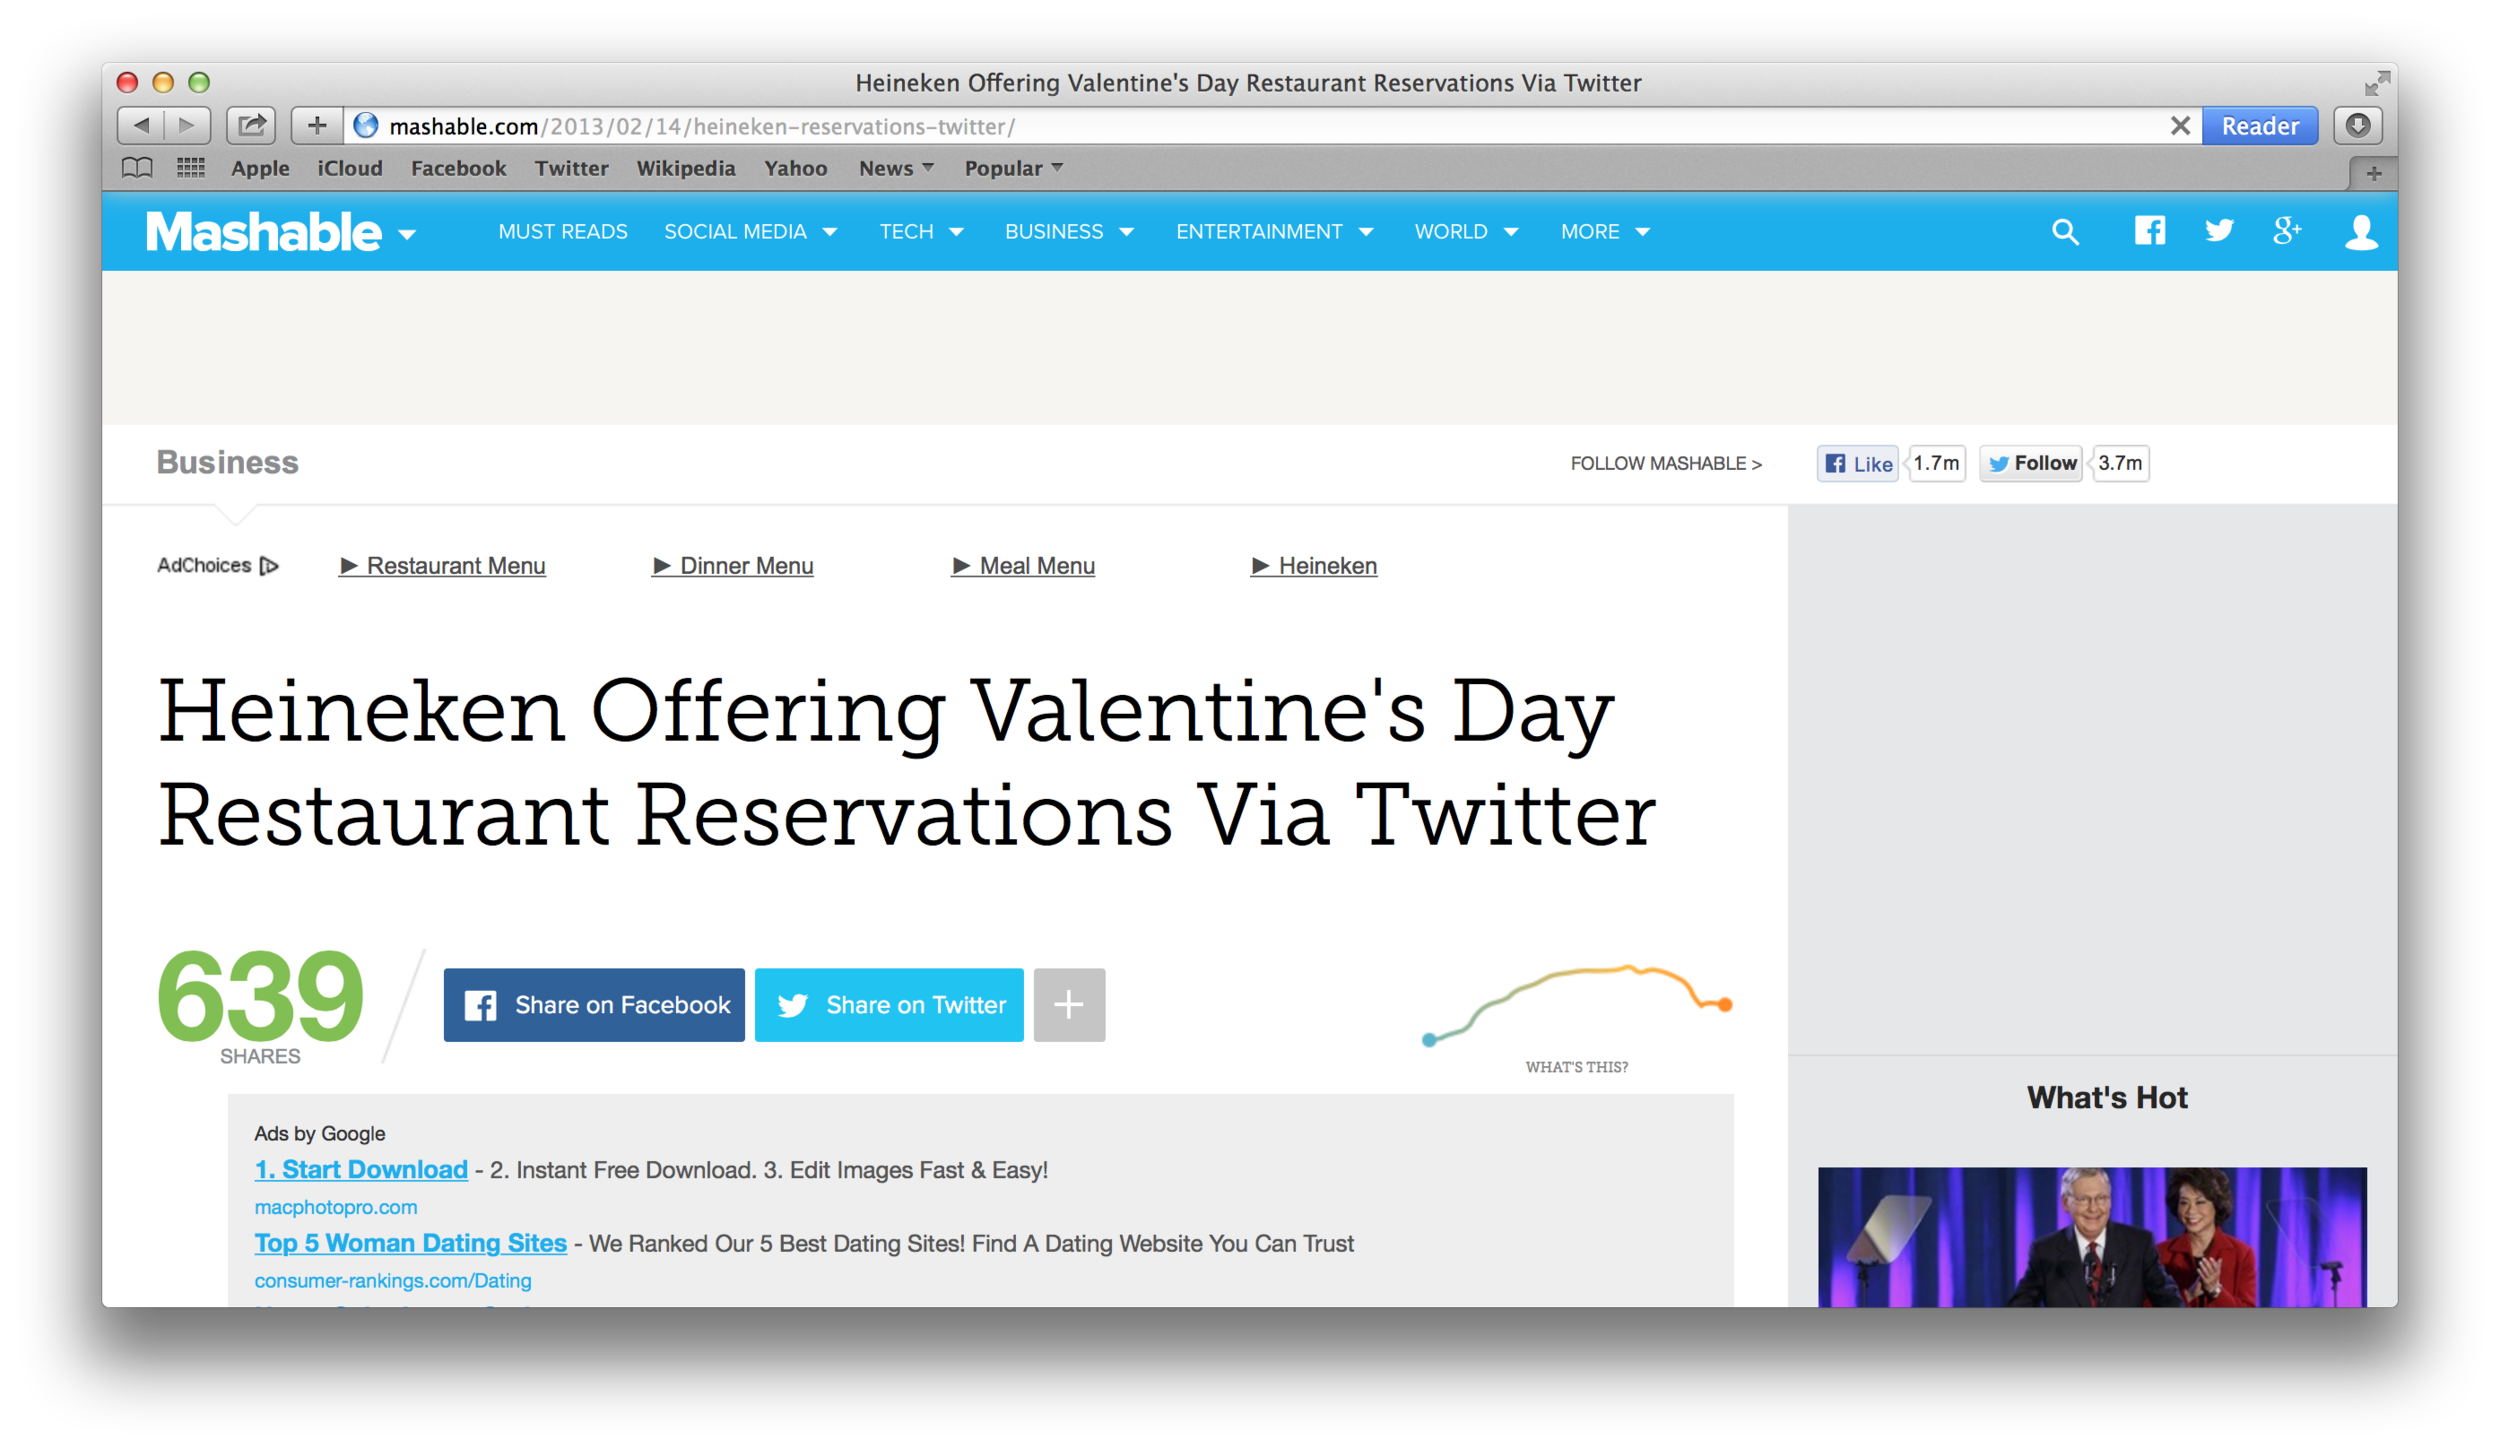Click the 3.7m Twitter follower count
The height and width of the screenshot is (1449, 2500).
(x=2120, y=463)
